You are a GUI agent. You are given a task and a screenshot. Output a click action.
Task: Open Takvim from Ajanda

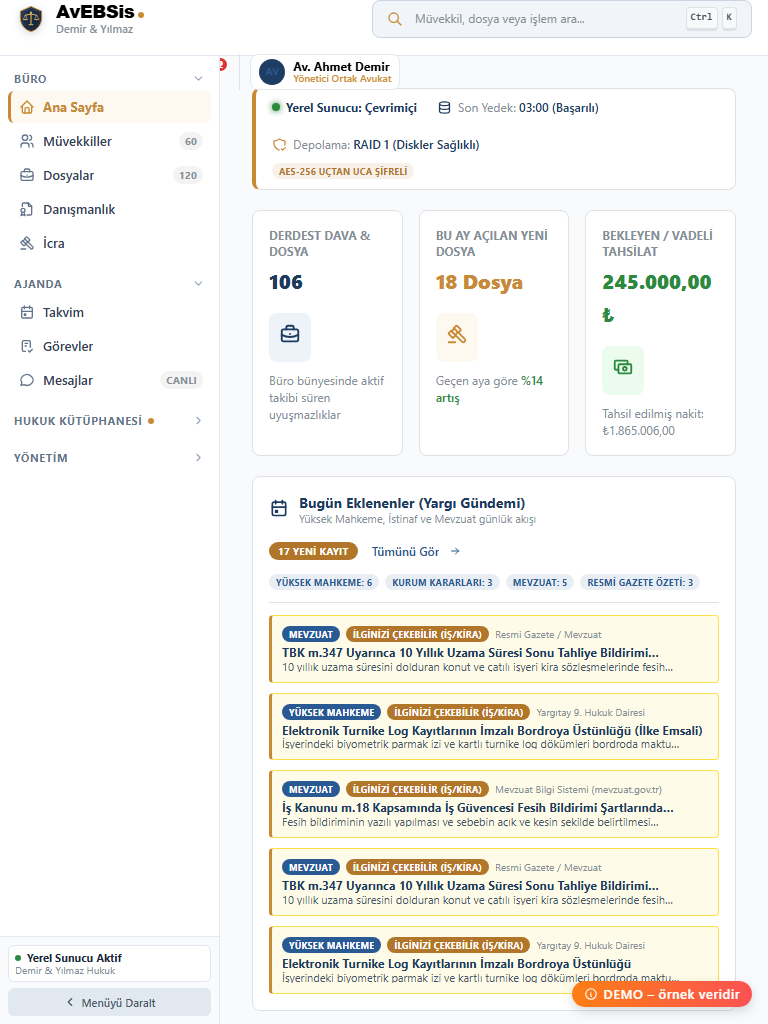(109, 312)
